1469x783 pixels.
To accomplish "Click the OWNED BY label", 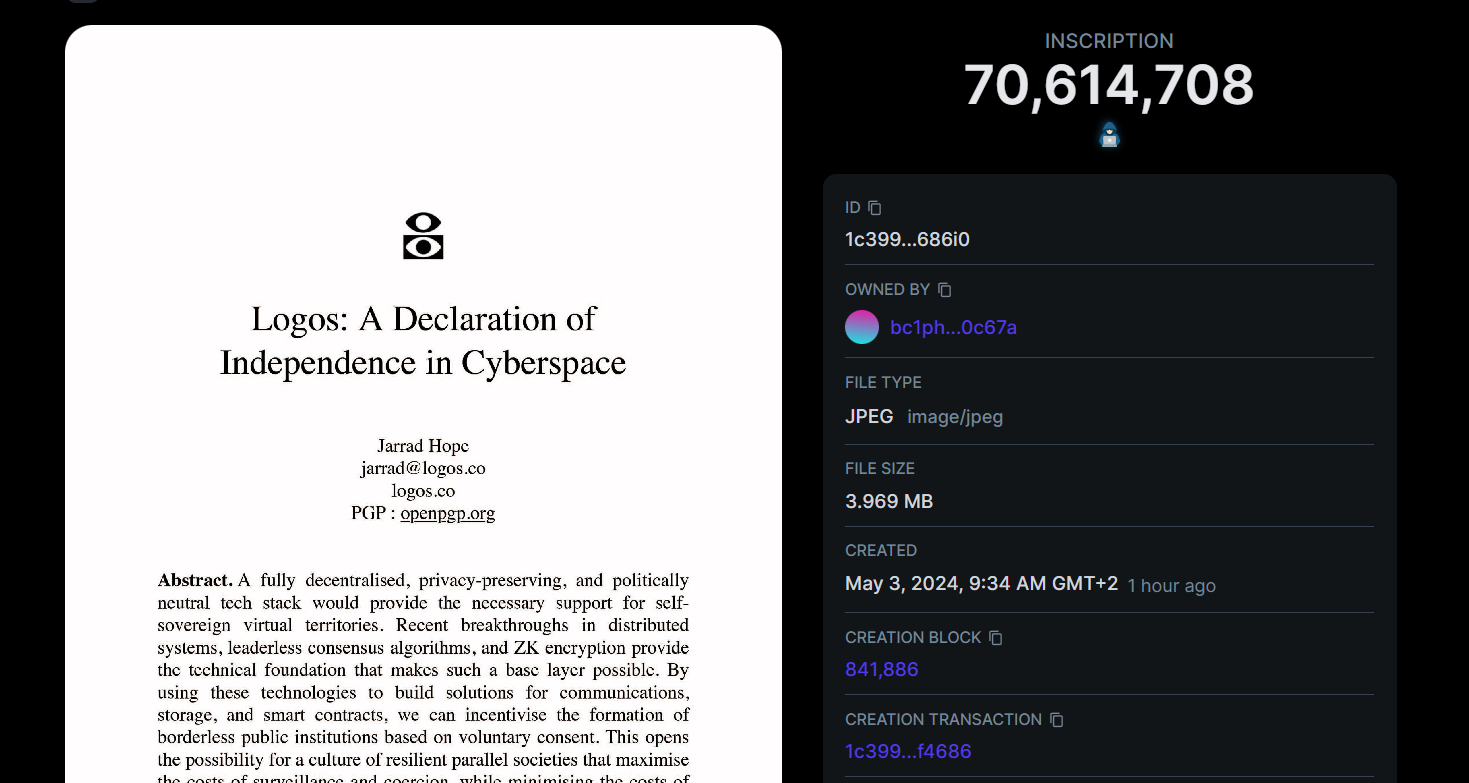I will pyautogui.click(x=887, y=290).
